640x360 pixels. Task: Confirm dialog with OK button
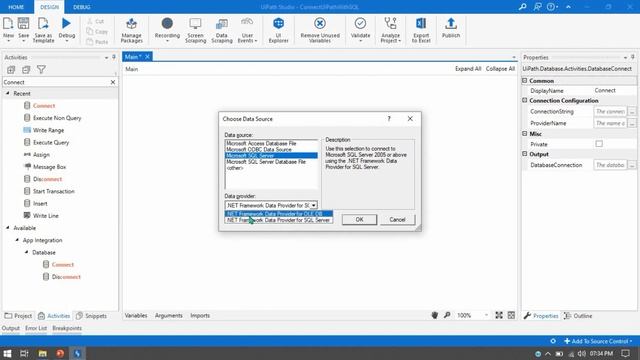point(359,220)
